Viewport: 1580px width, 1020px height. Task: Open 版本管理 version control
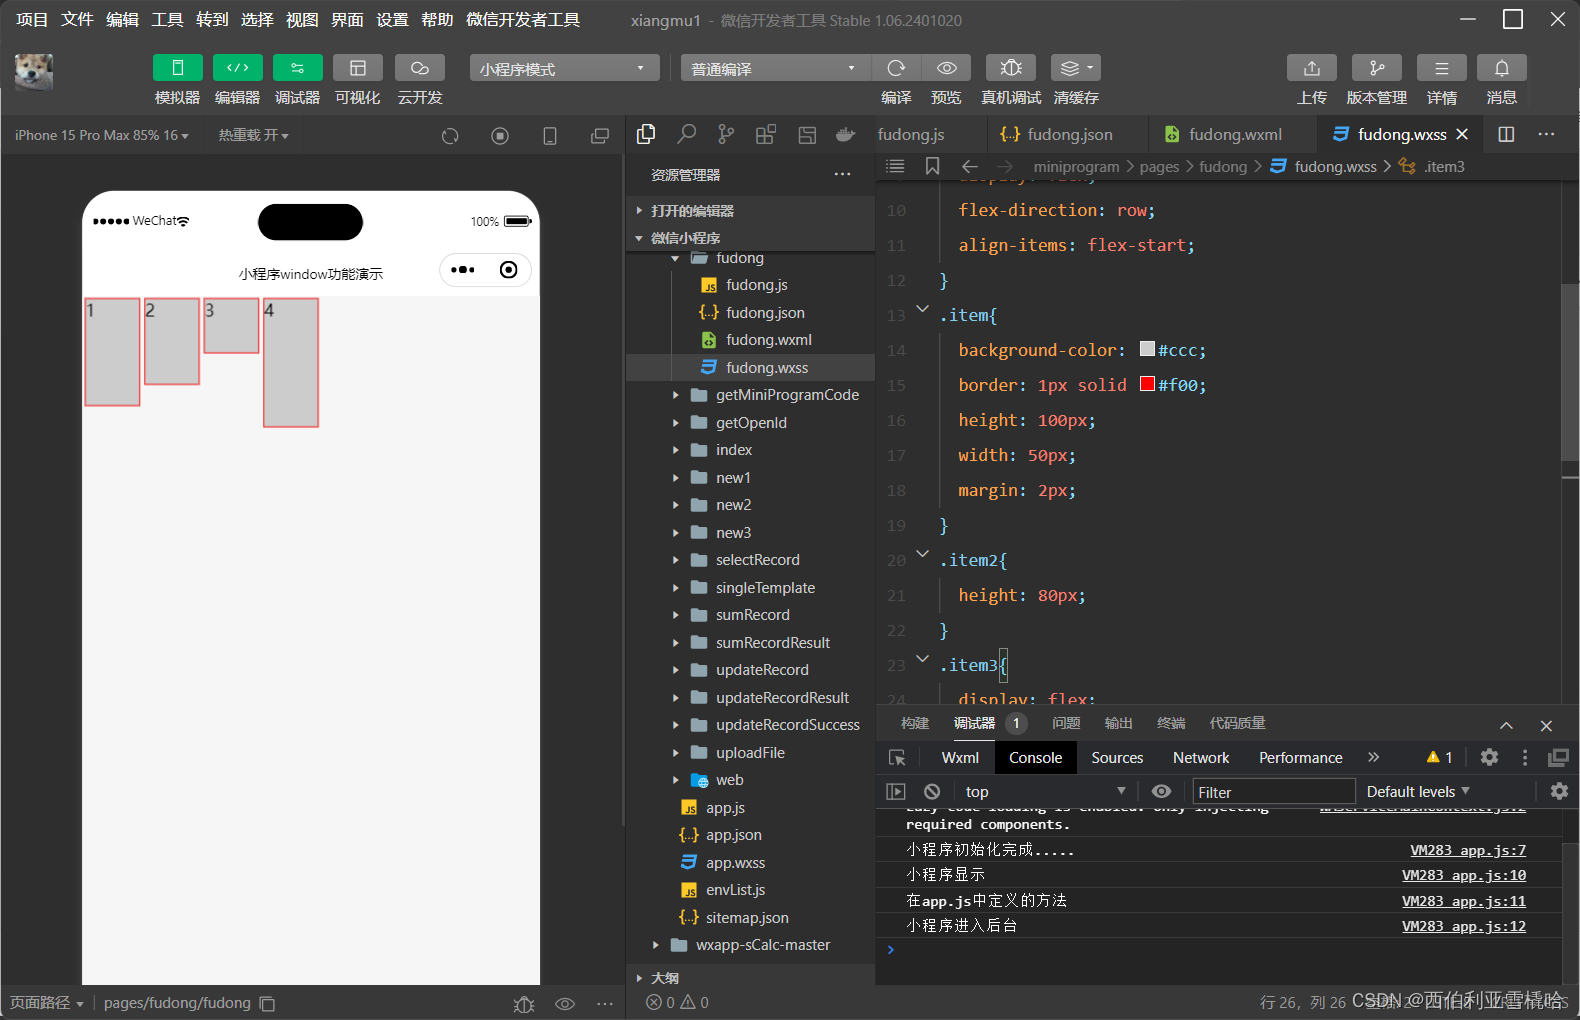point(1377,68)
